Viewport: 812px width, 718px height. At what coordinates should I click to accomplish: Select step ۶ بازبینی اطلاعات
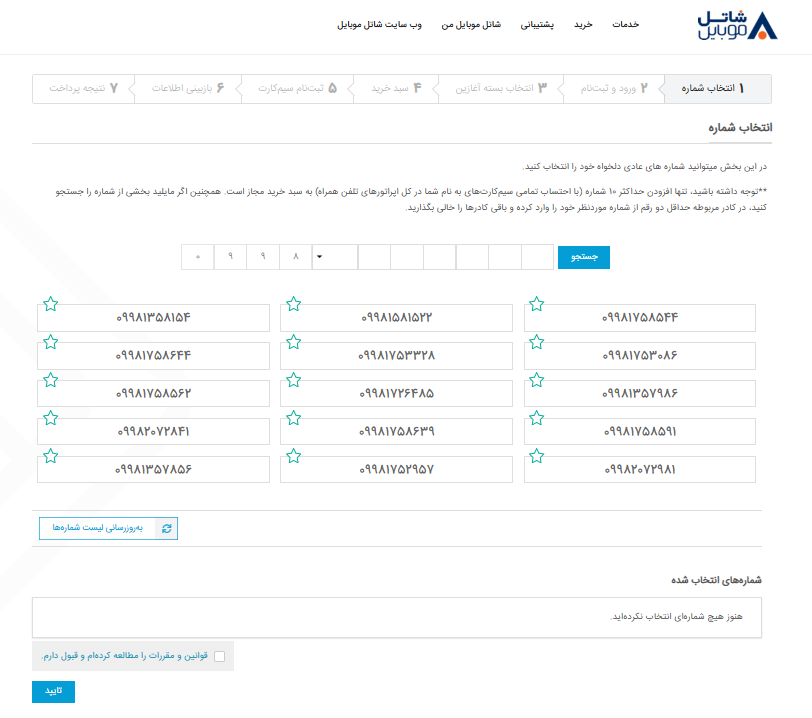click(x=187, y=89)
